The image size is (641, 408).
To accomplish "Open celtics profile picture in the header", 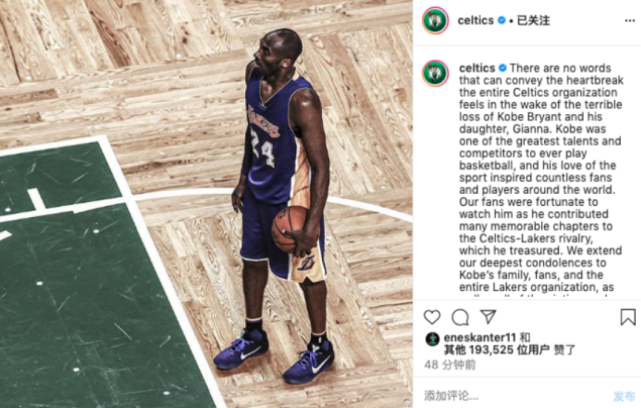I will coord(435,20).
